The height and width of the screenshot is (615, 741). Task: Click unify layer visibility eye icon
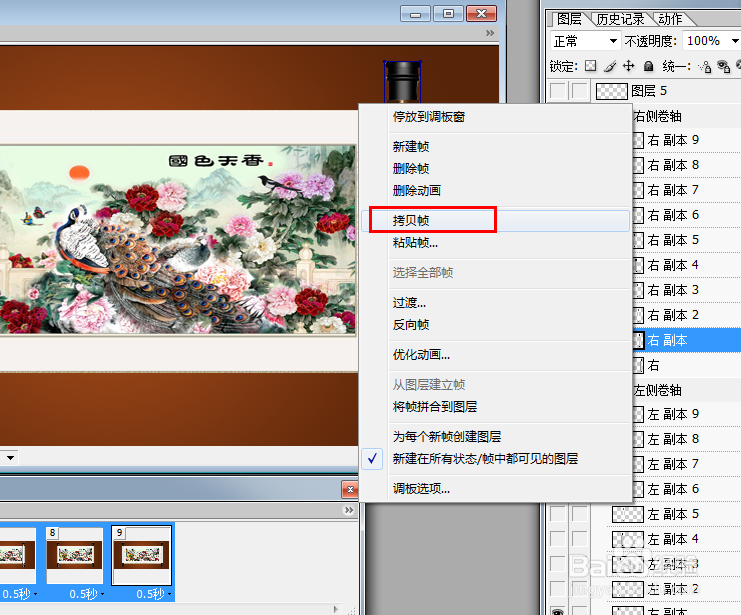(723, 66)
